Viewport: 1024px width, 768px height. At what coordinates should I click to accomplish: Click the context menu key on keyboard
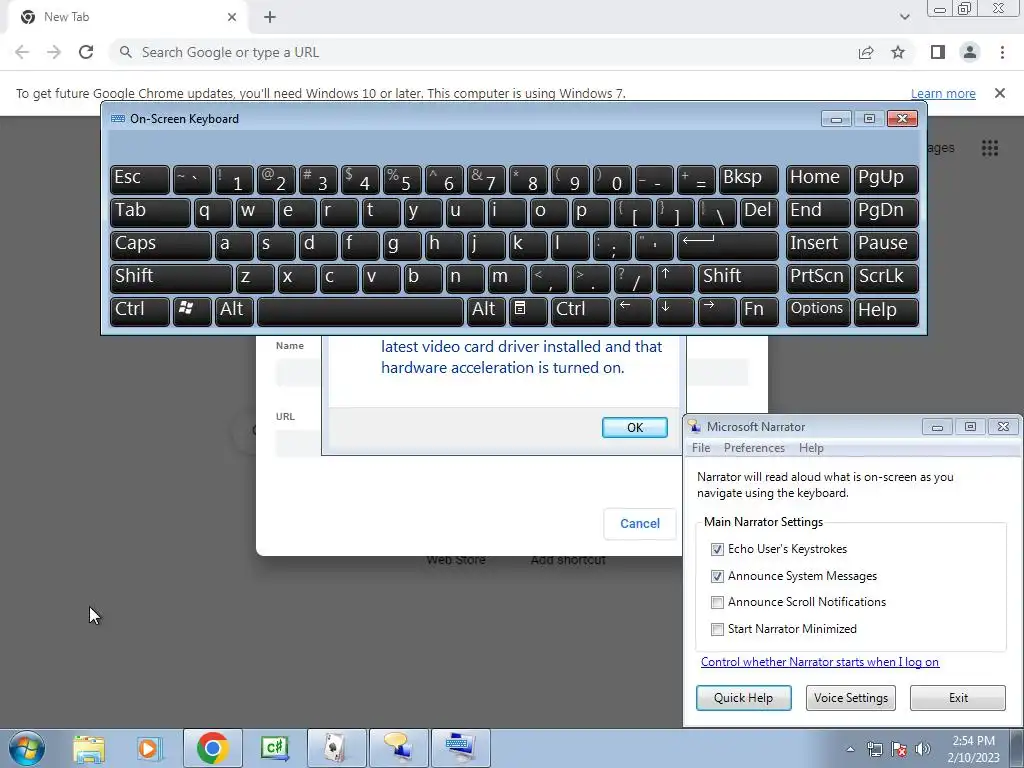528,311
